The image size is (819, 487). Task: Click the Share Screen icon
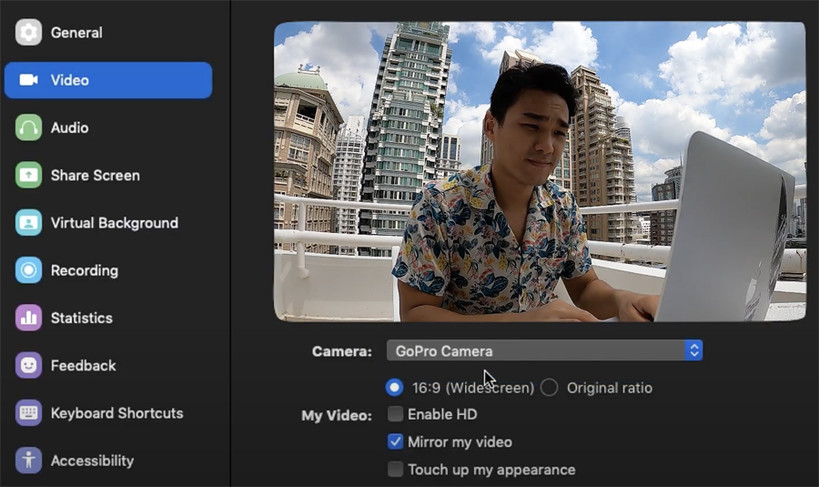click(28, 175)
